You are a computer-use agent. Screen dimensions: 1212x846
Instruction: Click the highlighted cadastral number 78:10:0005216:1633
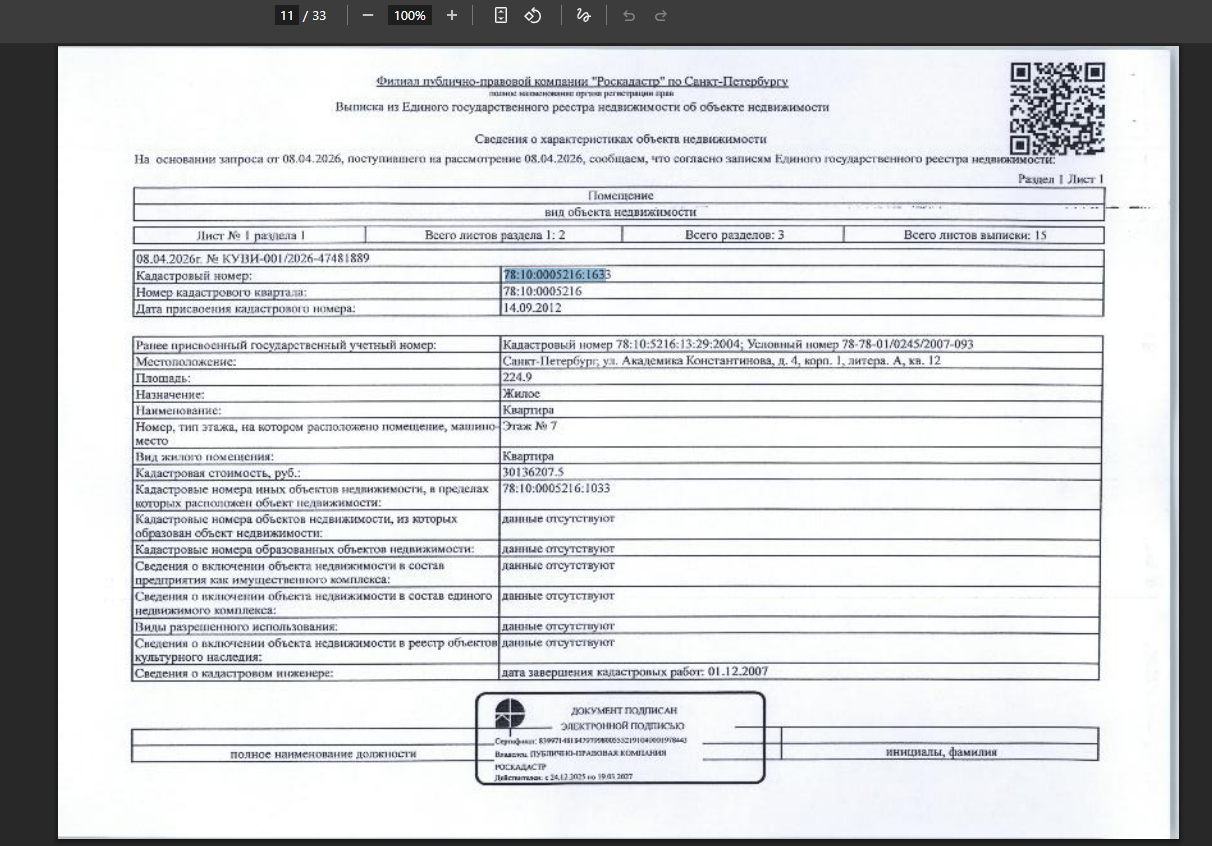tap(557, 275)
